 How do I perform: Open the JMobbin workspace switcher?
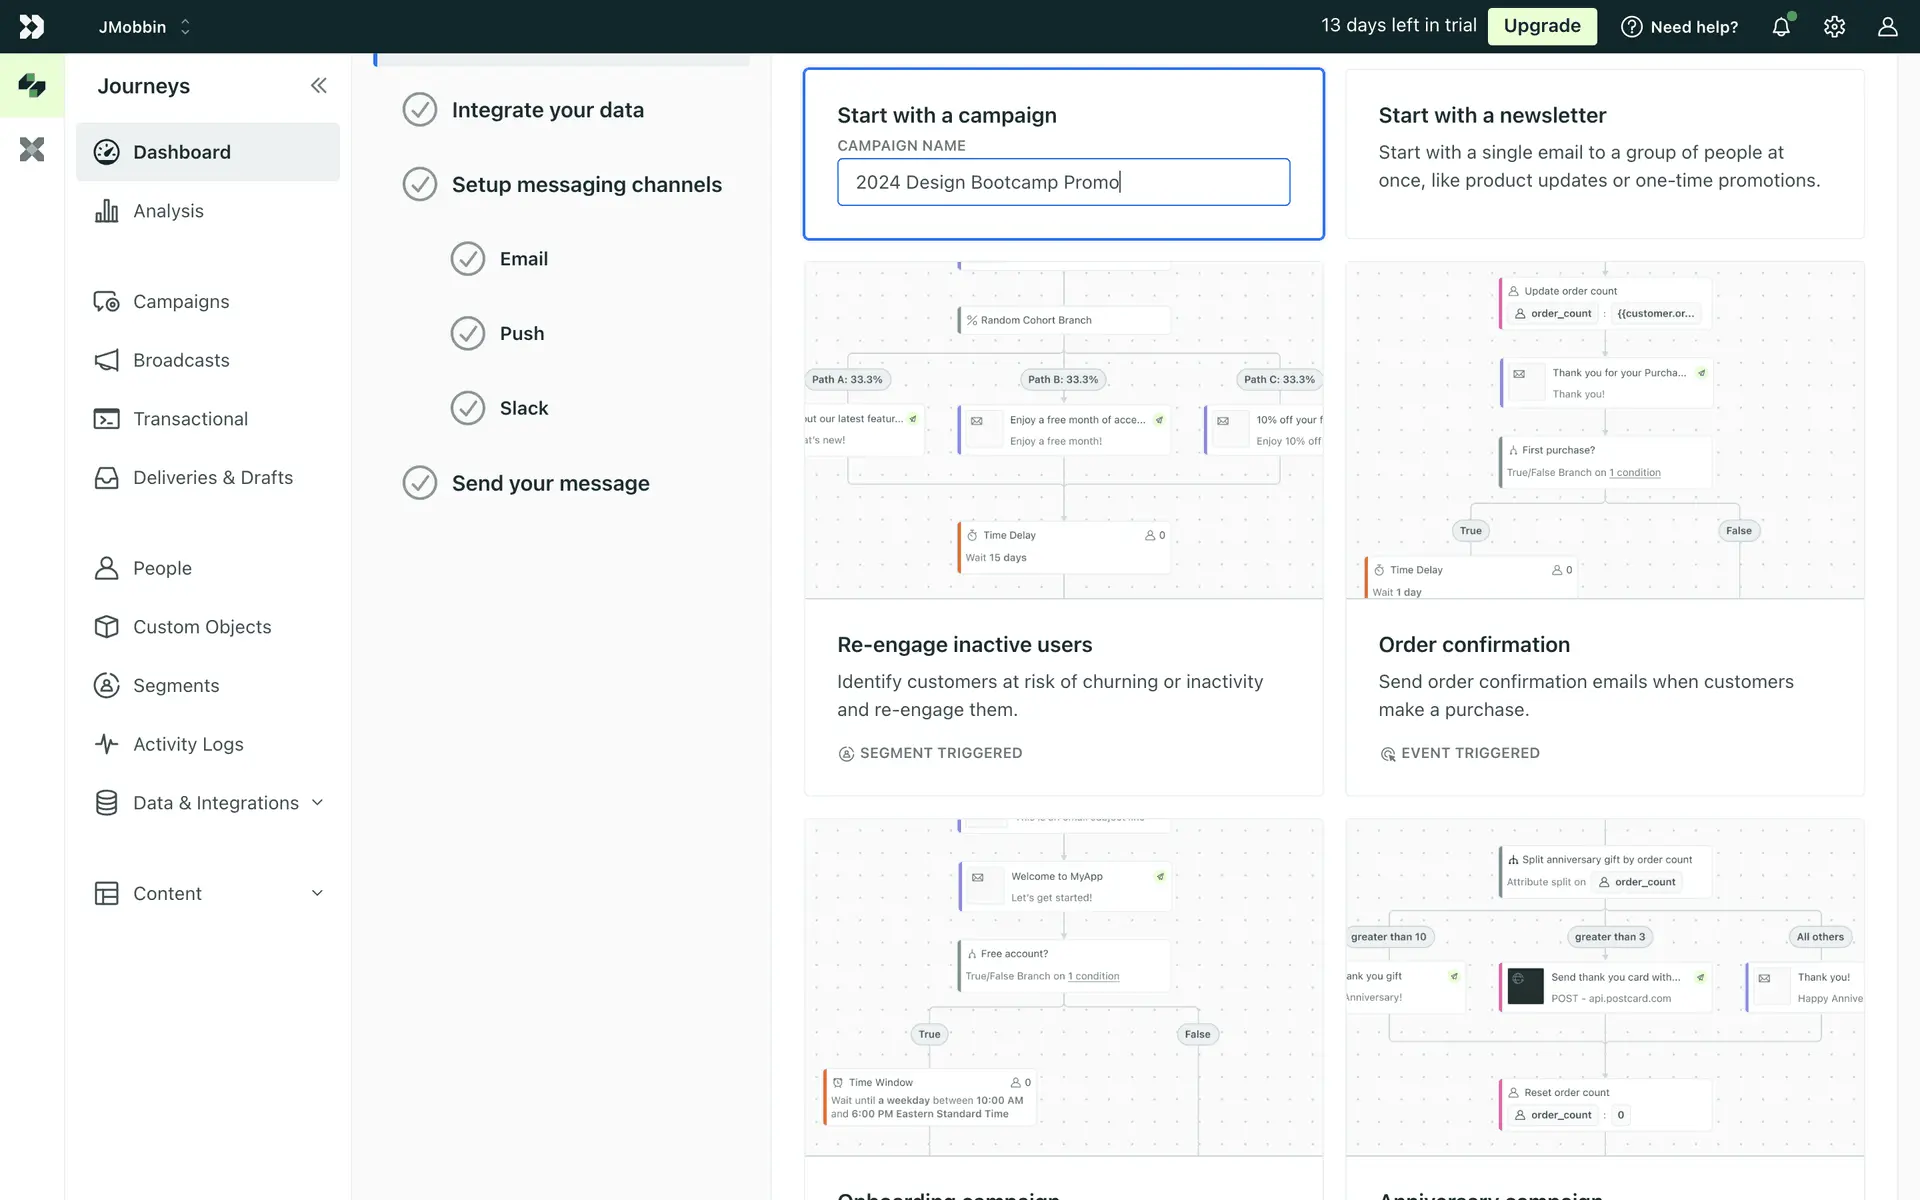[144, 27]
